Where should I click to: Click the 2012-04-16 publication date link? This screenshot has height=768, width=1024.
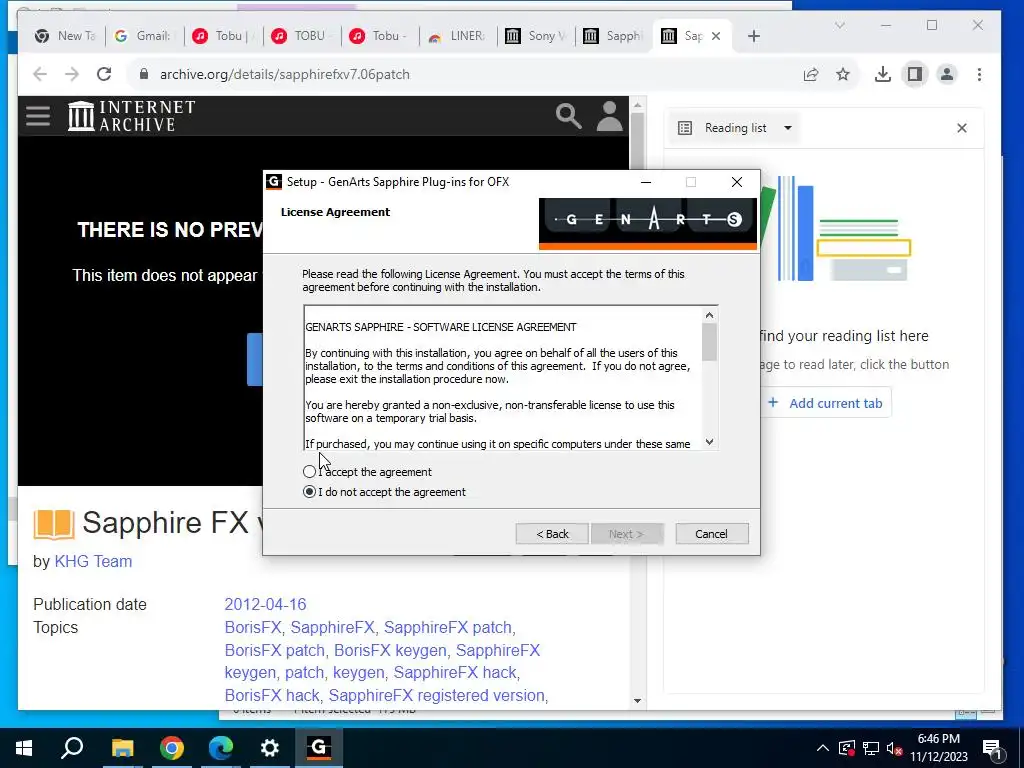tap(265, 604)
